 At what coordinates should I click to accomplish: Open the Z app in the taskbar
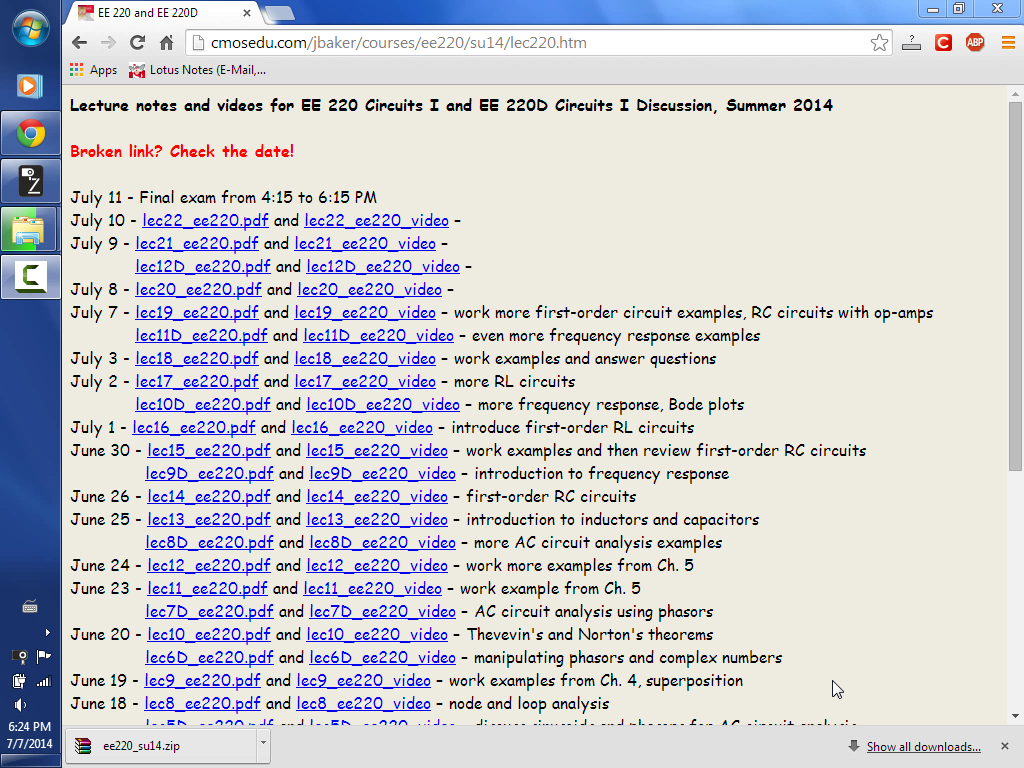tap(31, 182)
